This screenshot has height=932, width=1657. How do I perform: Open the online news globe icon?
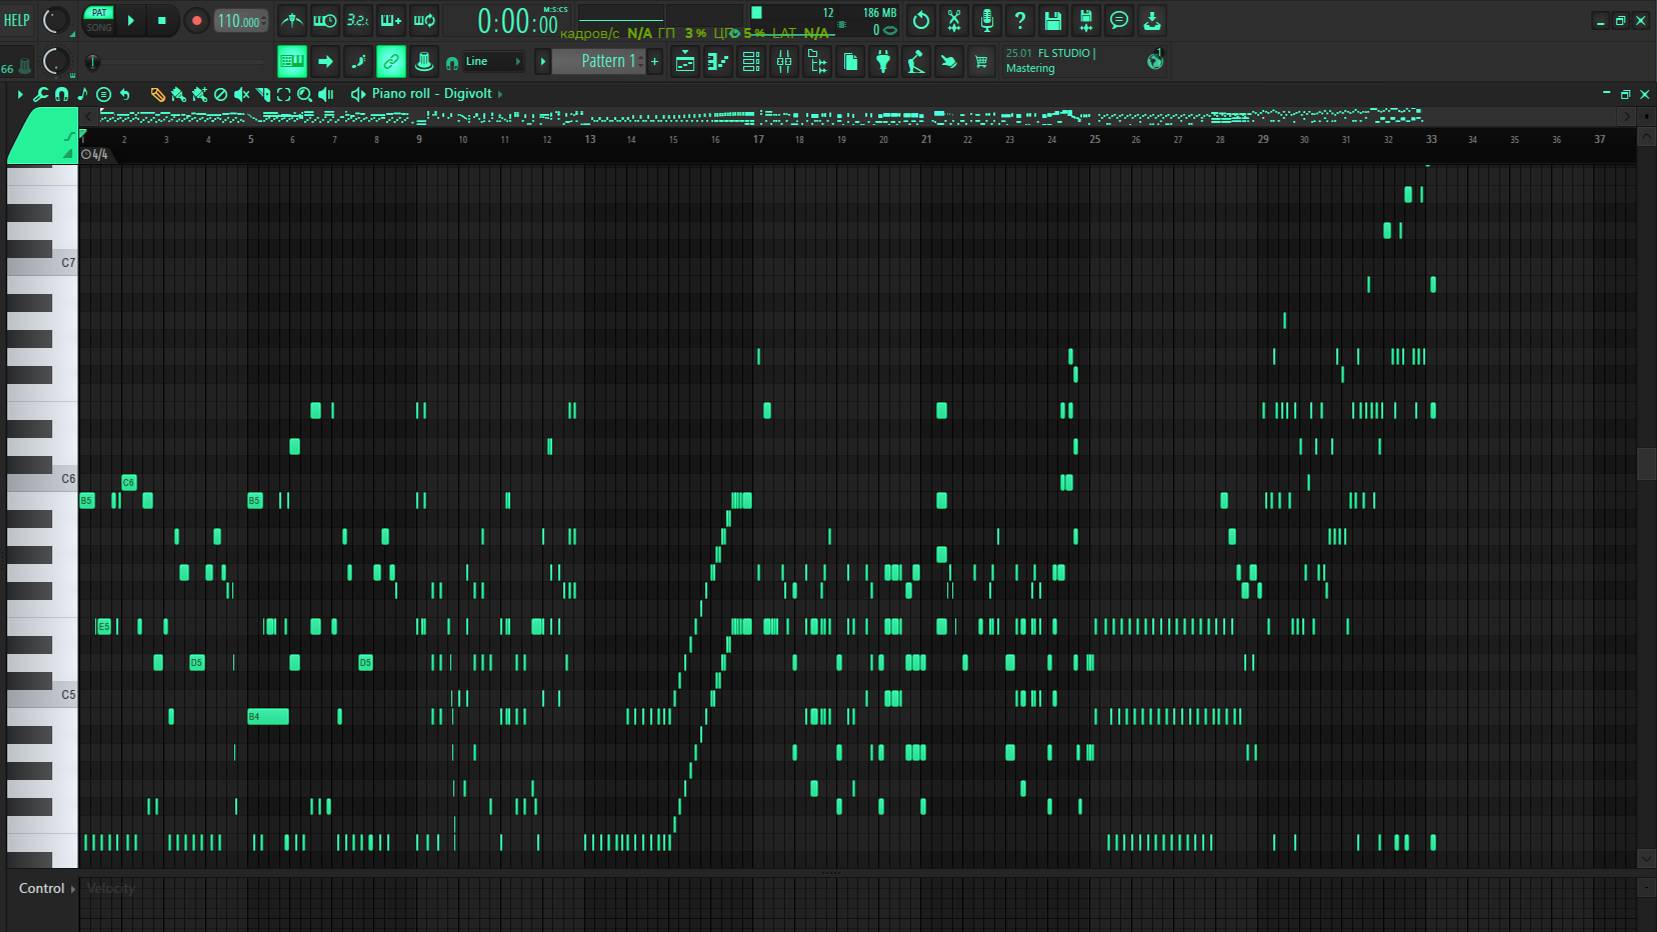pyautogui.click(x=1155, y=61)
